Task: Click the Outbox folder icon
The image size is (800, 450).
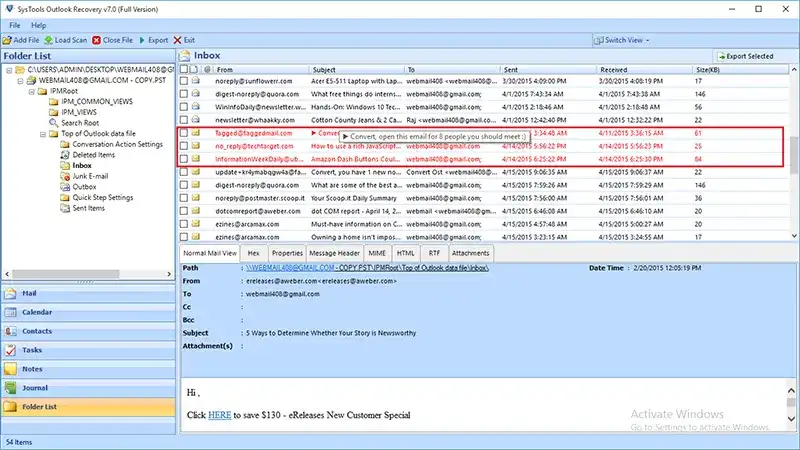Action: click(x=65, y=187)
